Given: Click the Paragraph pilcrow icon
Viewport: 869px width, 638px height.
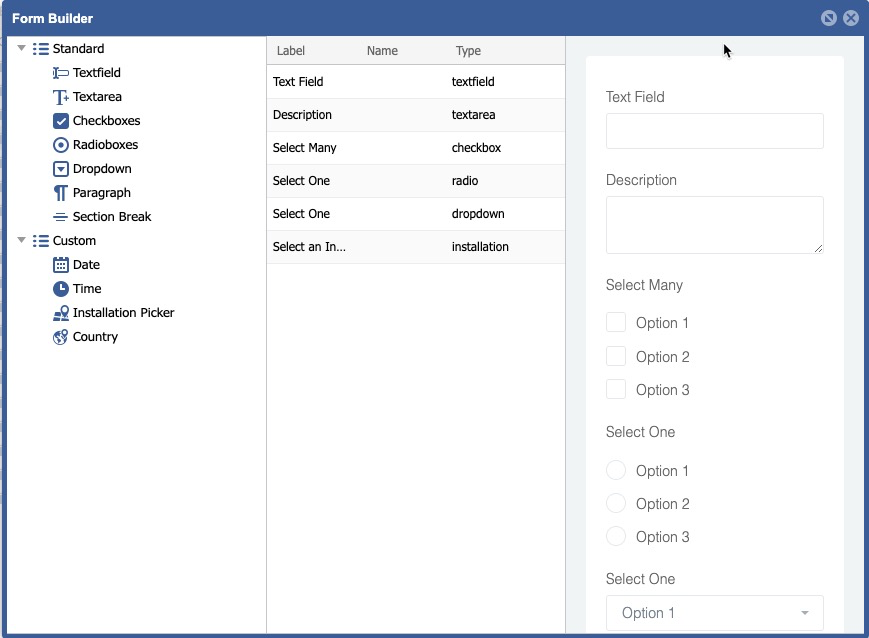Looking at the screenshot, I should [x=61, y=193].
